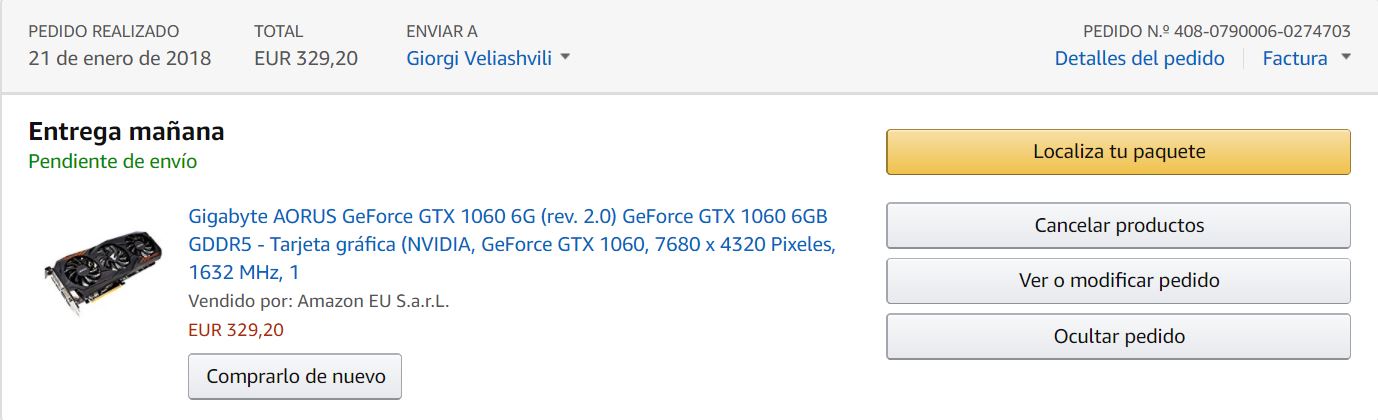Screen dimensions: 1378x420
Task: Click the green Pendiente de envío status
Action: pos(112,161)
